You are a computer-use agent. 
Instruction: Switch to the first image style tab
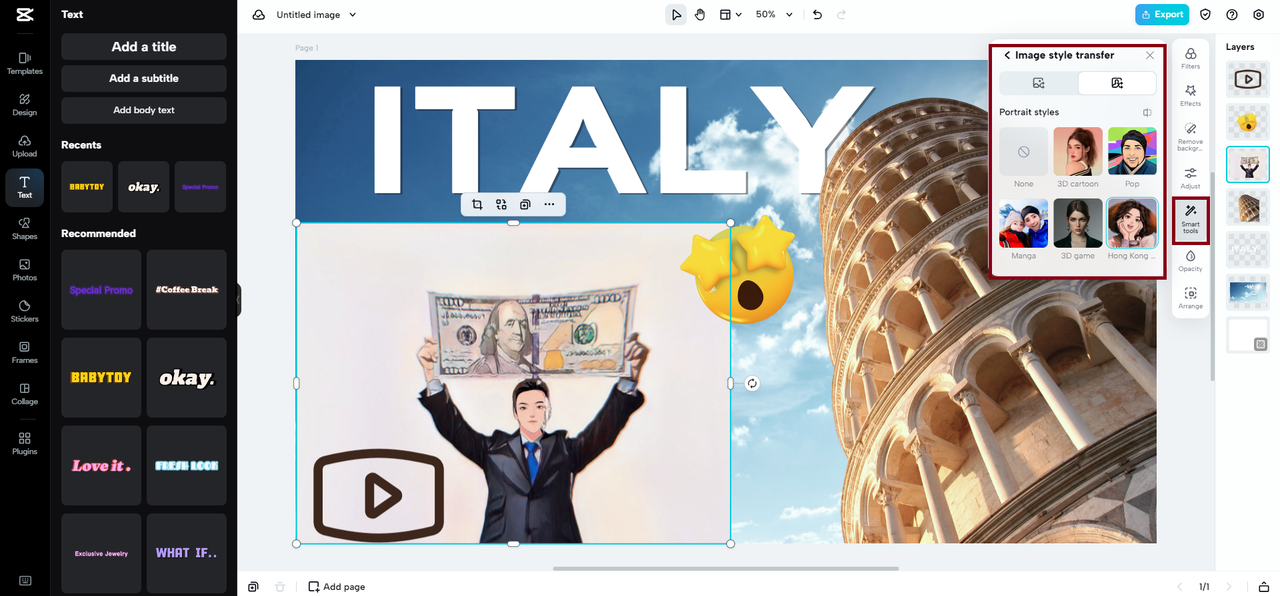(x=1039, y=83)
